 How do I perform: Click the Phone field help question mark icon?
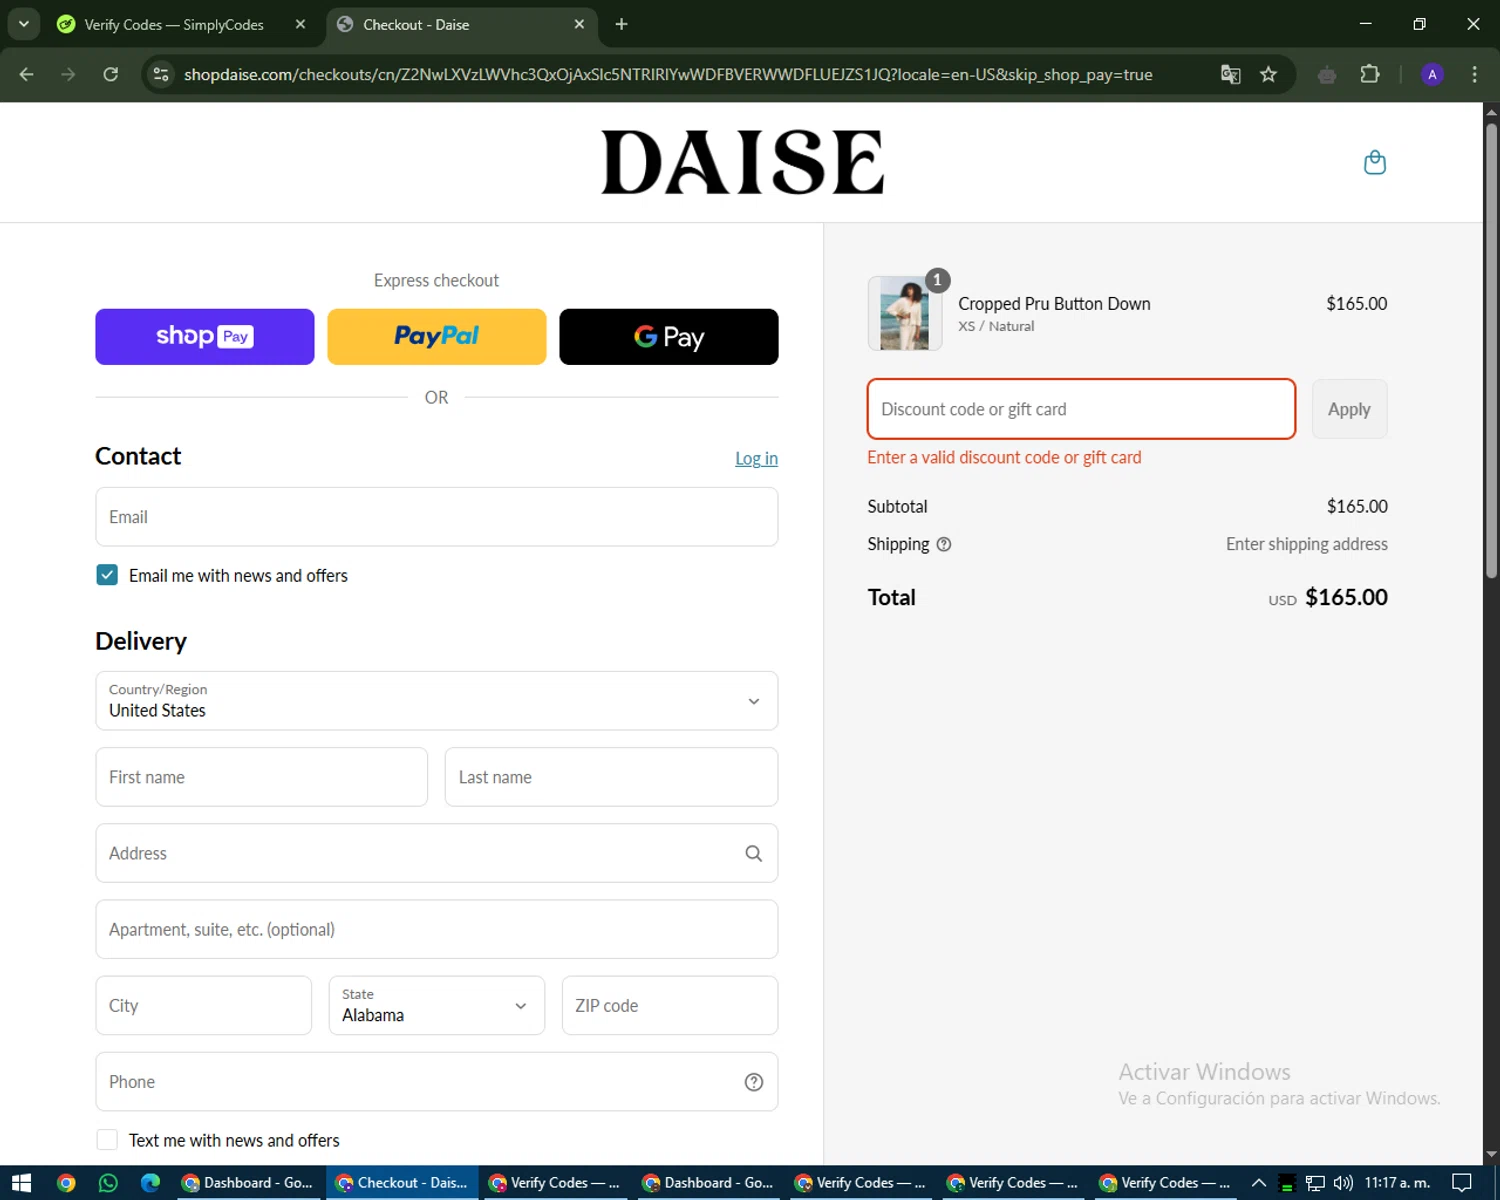pos(754,1082)
